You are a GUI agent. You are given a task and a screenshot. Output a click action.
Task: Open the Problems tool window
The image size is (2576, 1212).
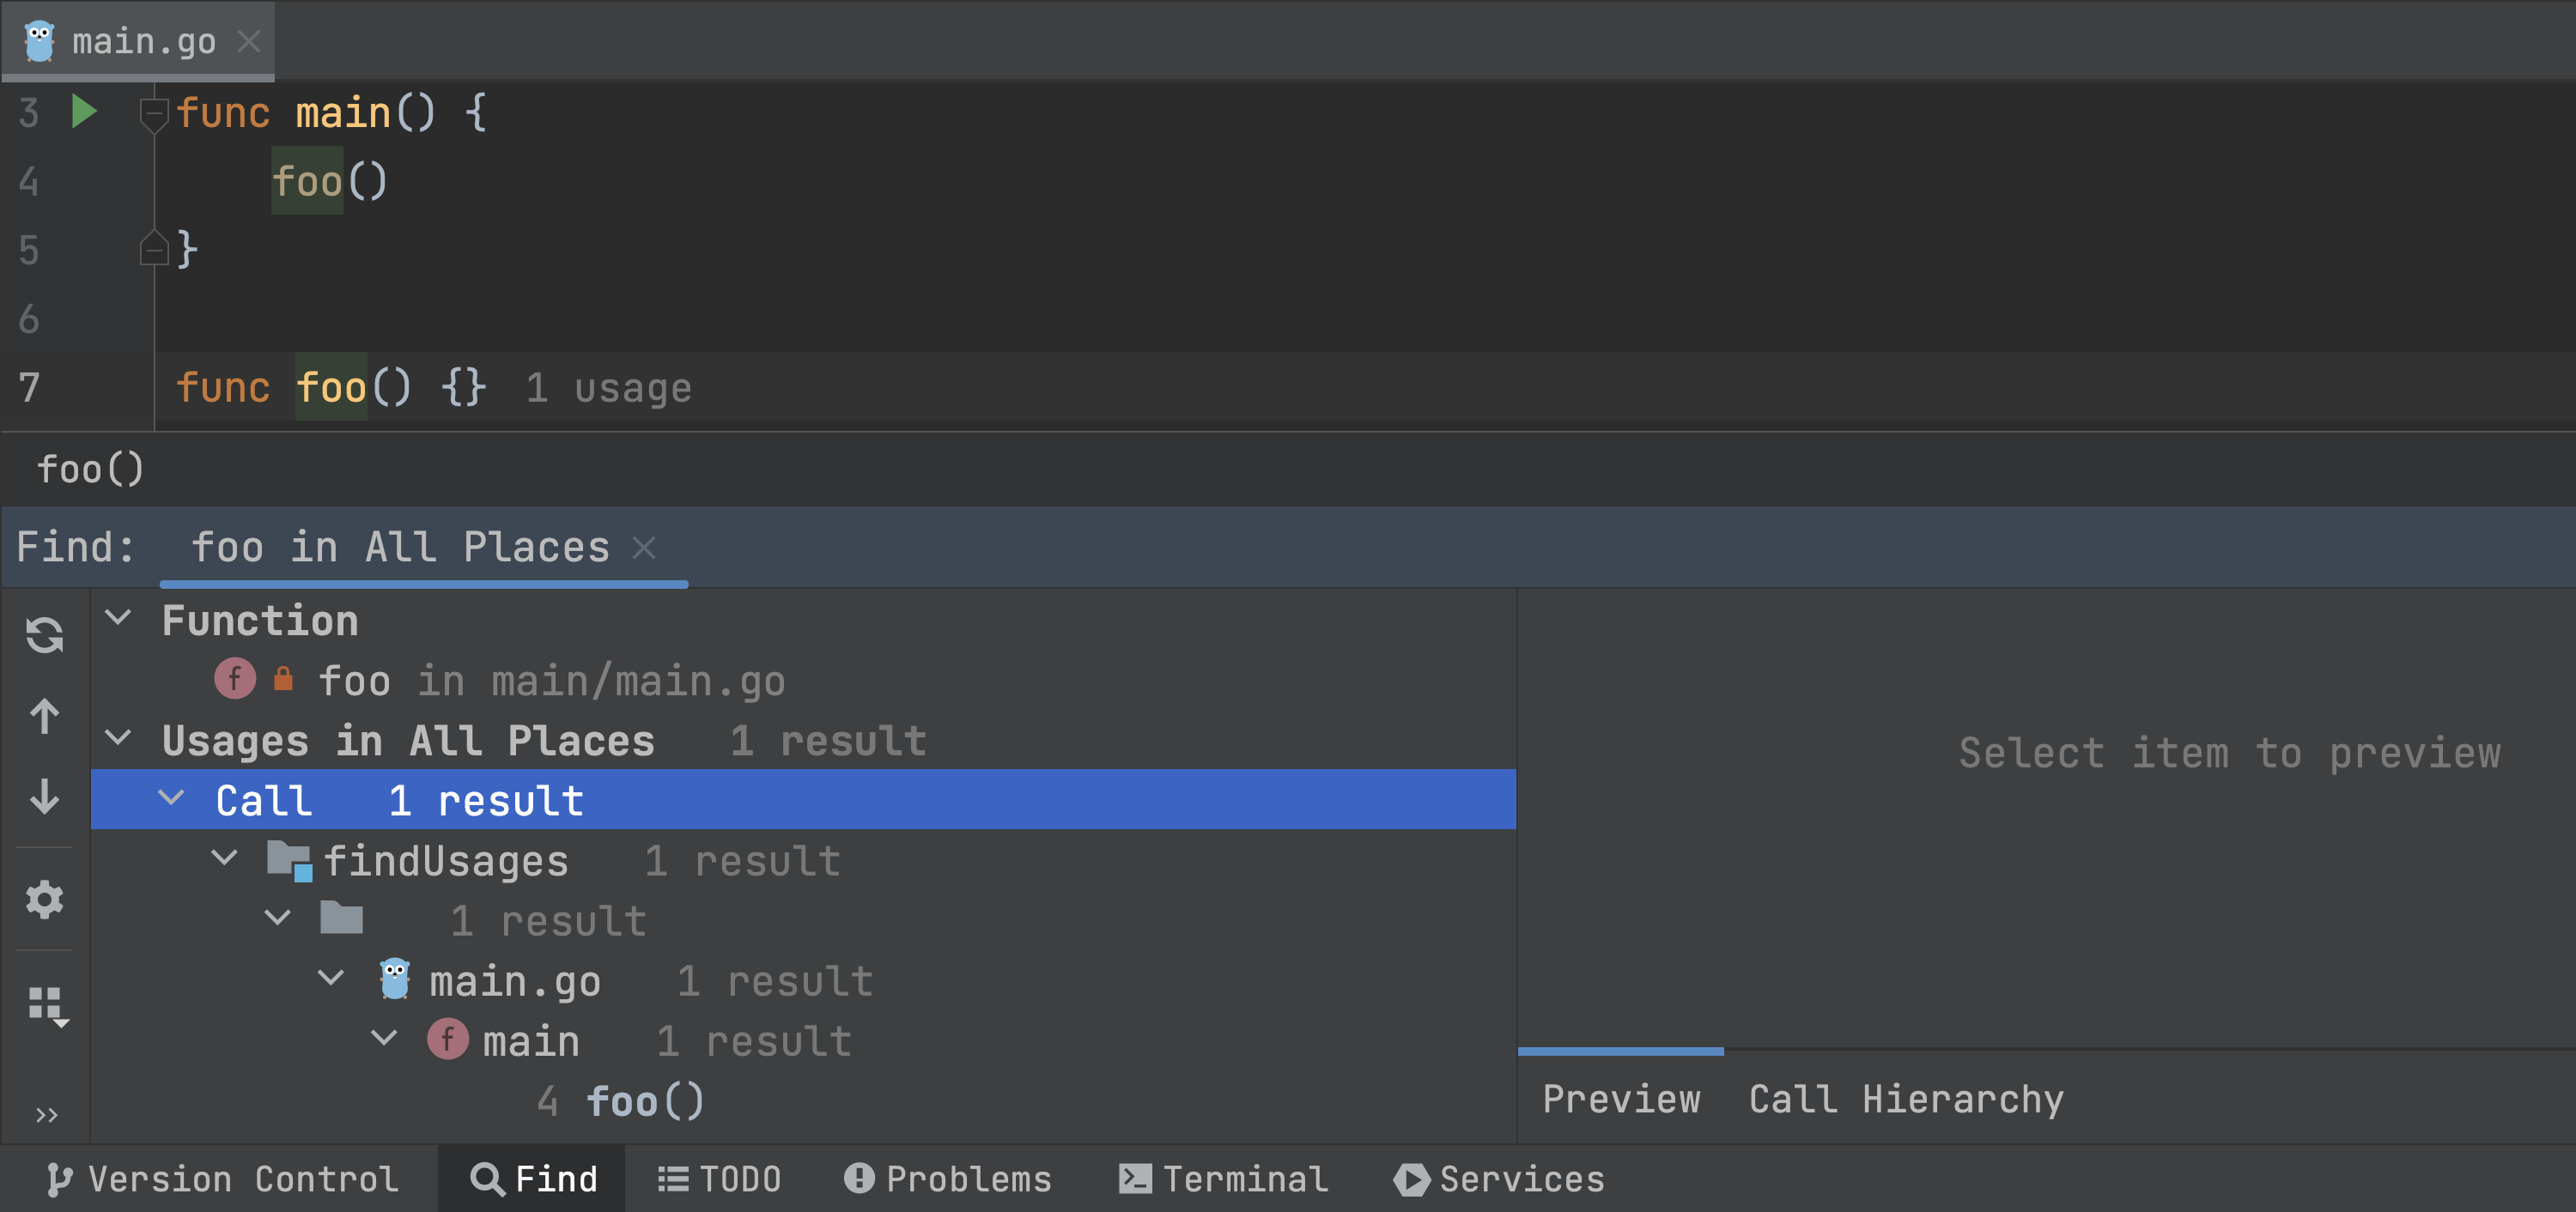(x=948, y=1179)
